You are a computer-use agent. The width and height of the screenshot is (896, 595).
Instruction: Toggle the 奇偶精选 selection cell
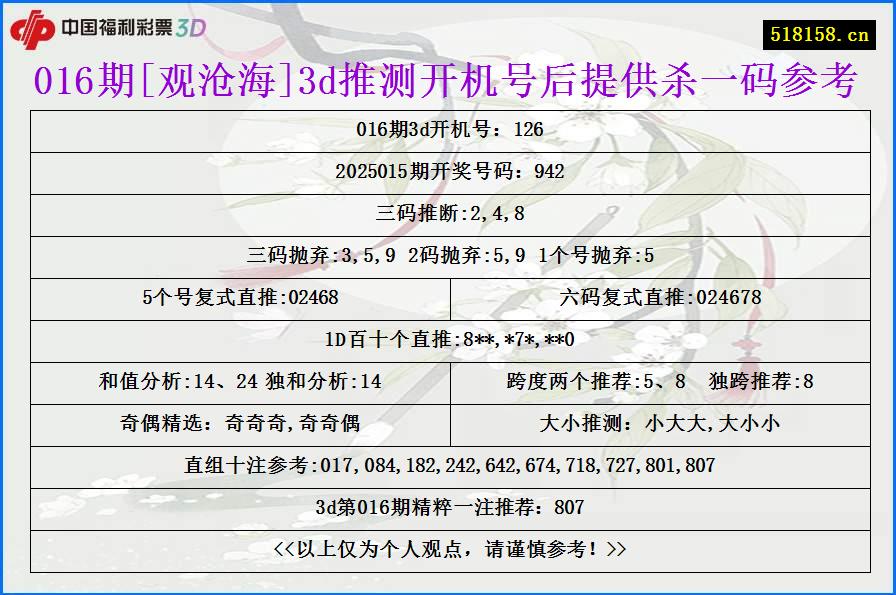240,422
